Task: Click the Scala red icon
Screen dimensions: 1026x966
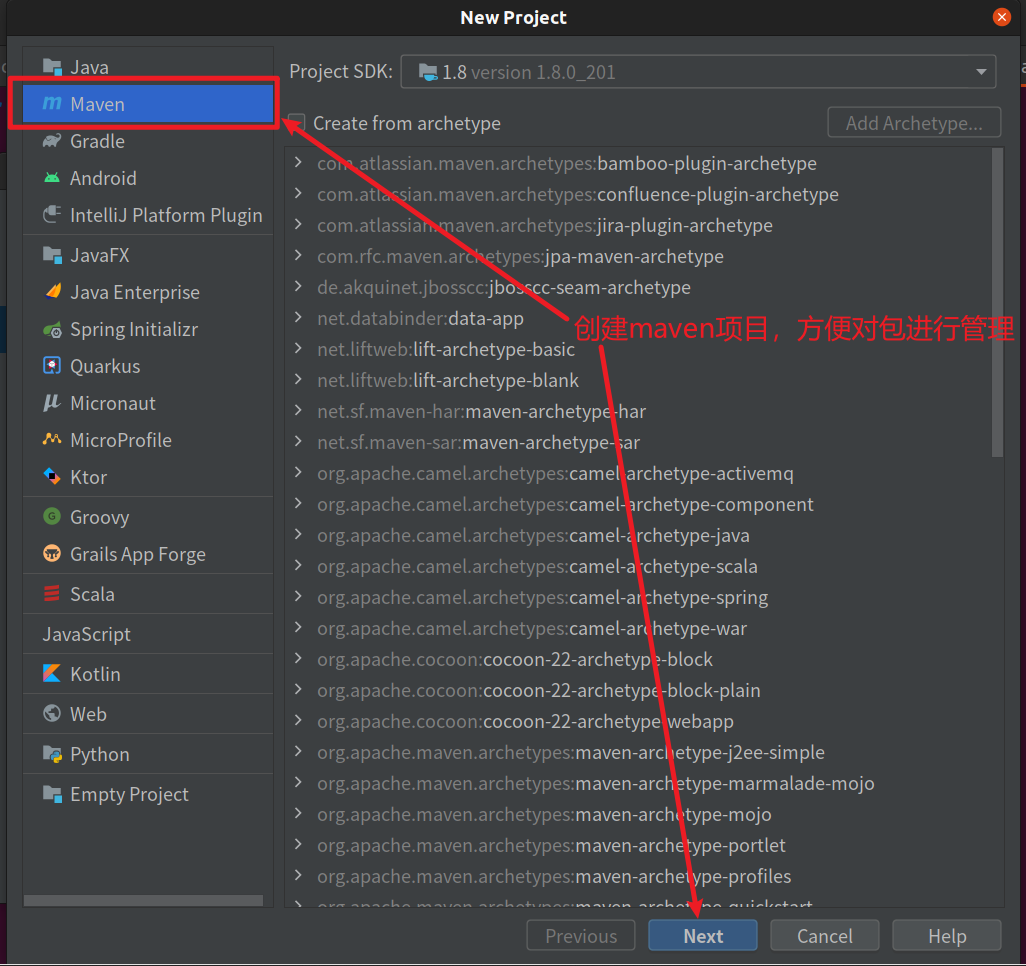Action: 52,593
